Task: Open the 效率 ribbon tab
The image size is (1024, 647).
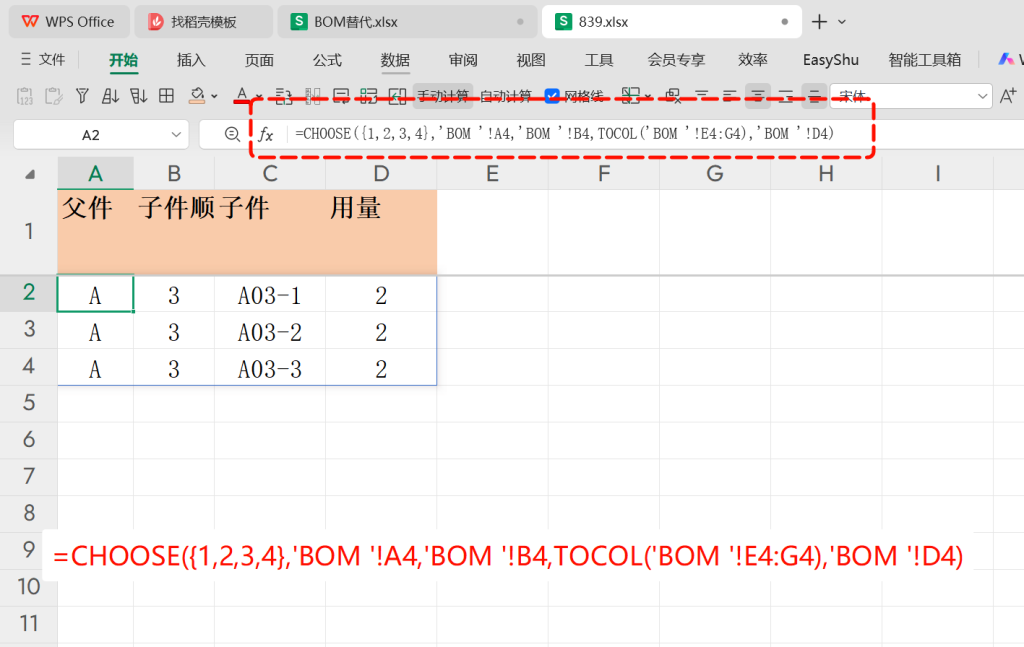Action: tap(753, 60)
